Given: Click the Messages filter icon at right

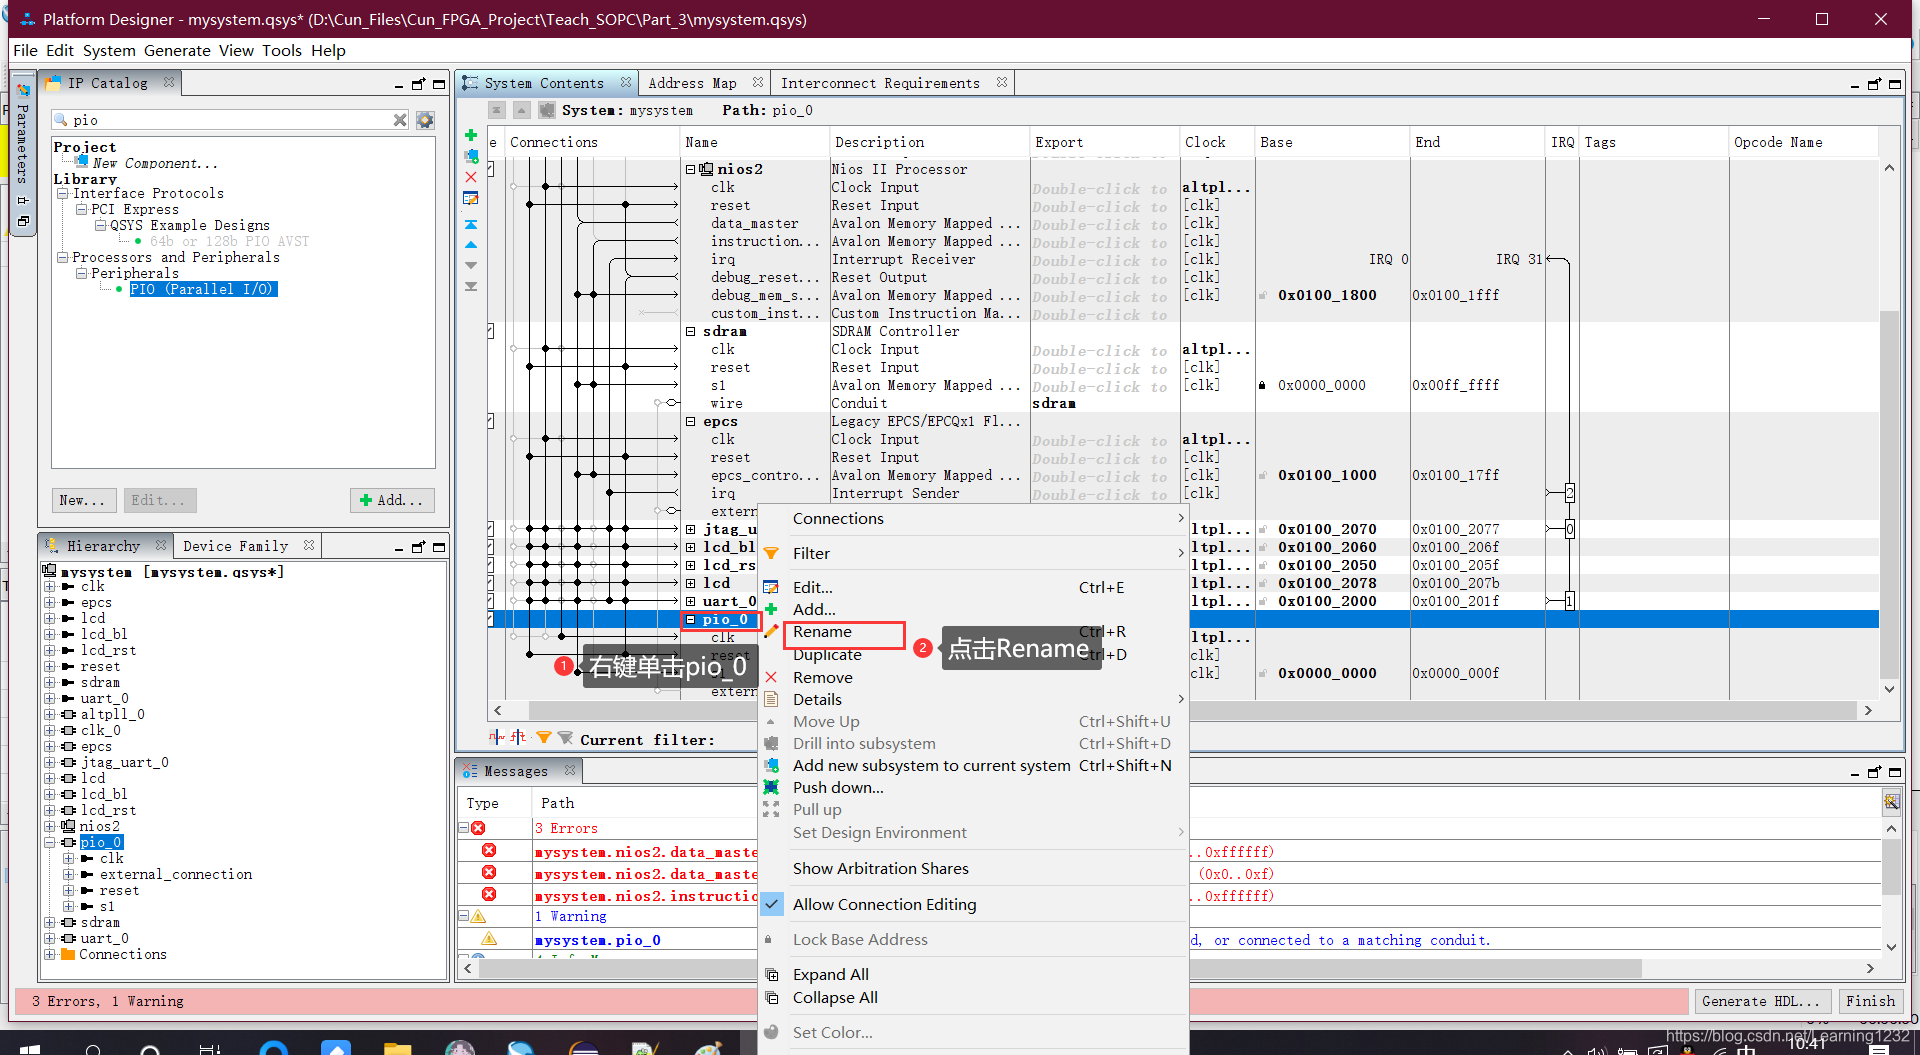Looking at the screenshot, I should tap(1891, 801).
